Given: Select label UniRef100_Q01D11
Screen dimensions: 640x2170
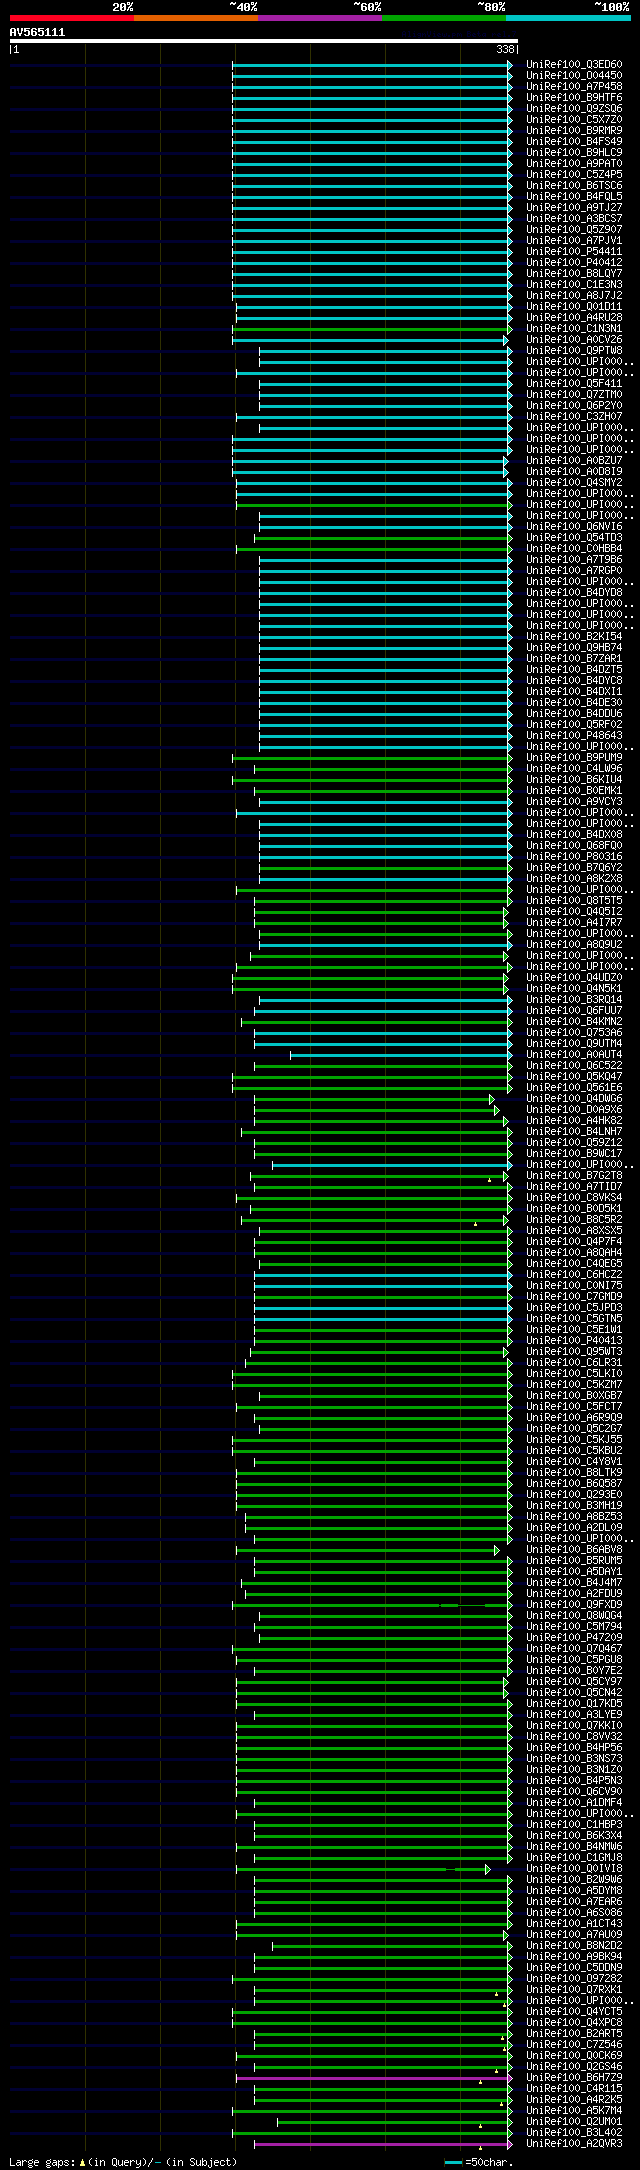Looking at the screenshot, I should point(574,307).
